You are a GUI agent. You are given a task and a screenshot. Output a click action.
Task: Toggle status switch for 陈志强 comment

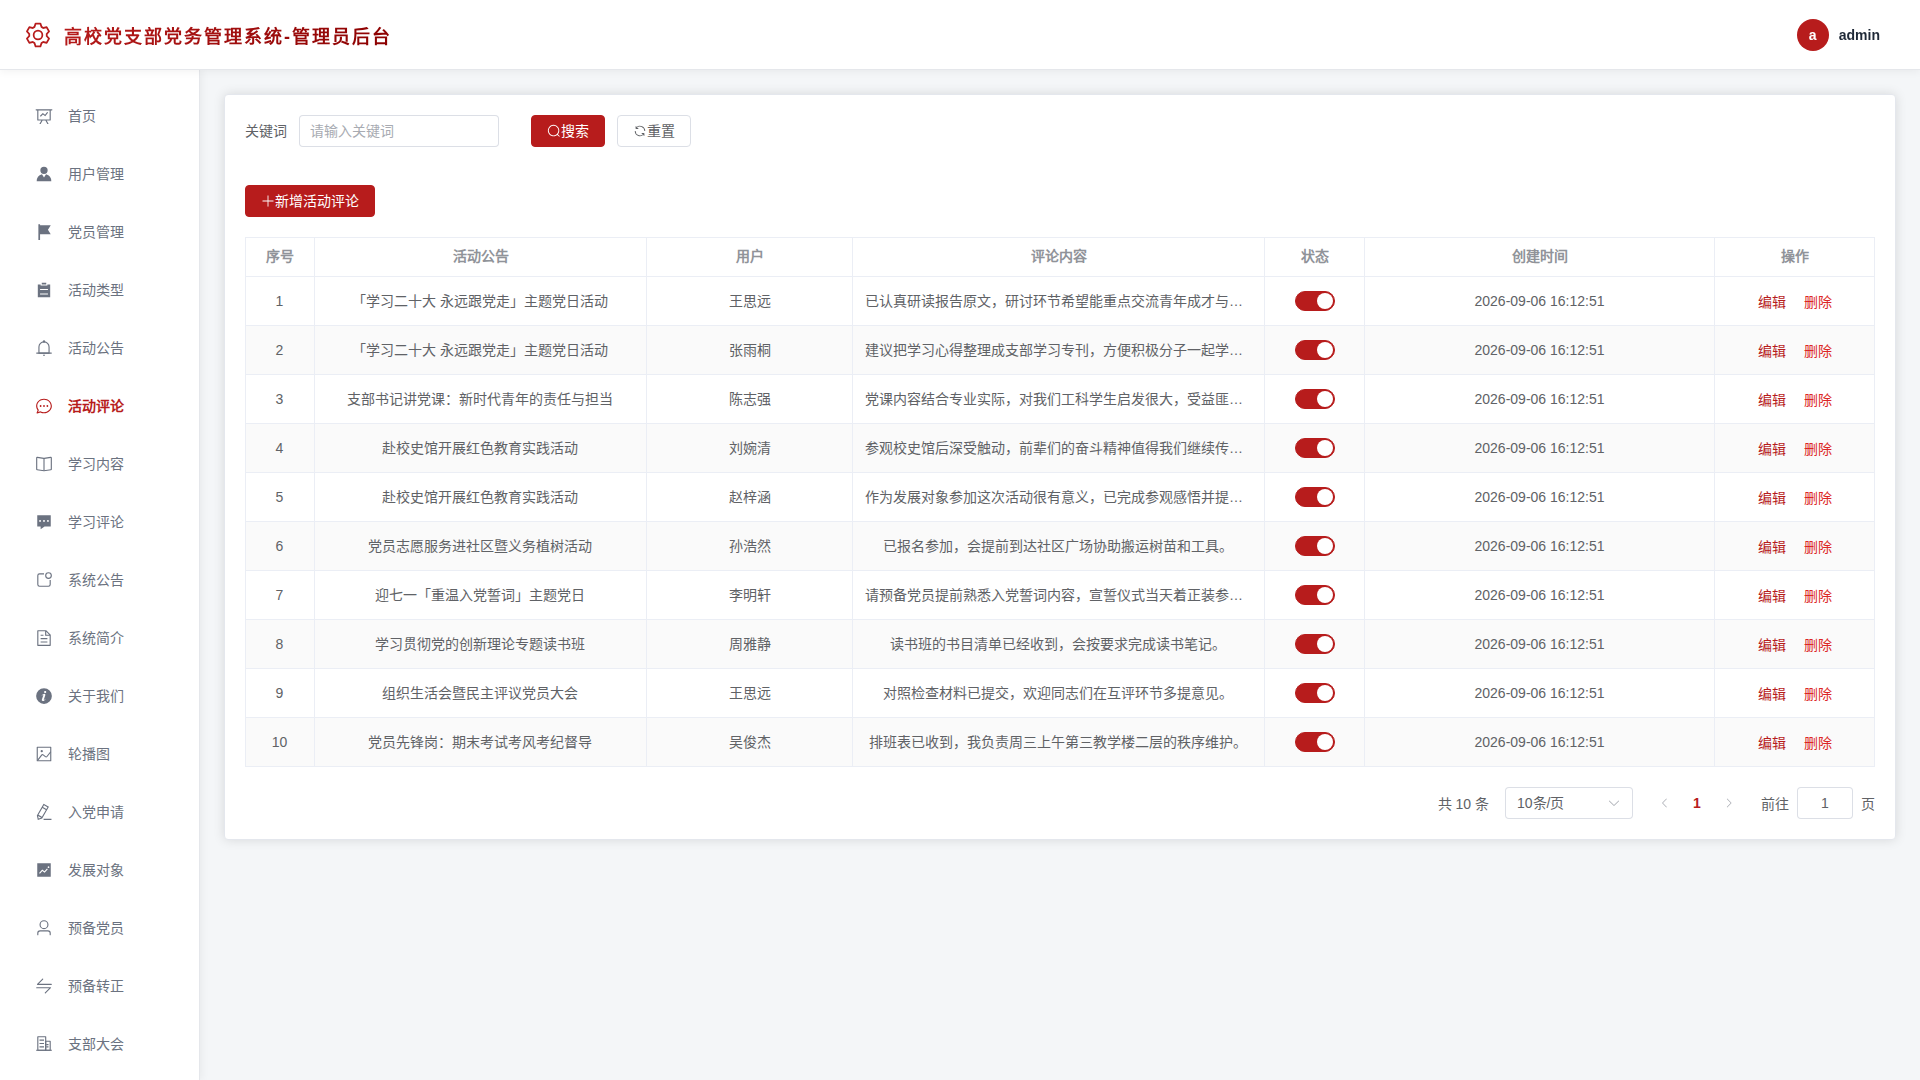pyautogui.click(x=1315, y=399)
